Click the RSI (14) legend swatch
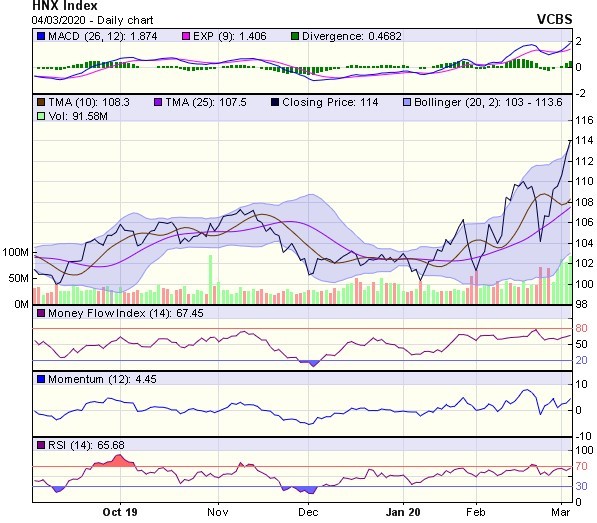The width and height of the screenshot is (597, 523). 41,445
